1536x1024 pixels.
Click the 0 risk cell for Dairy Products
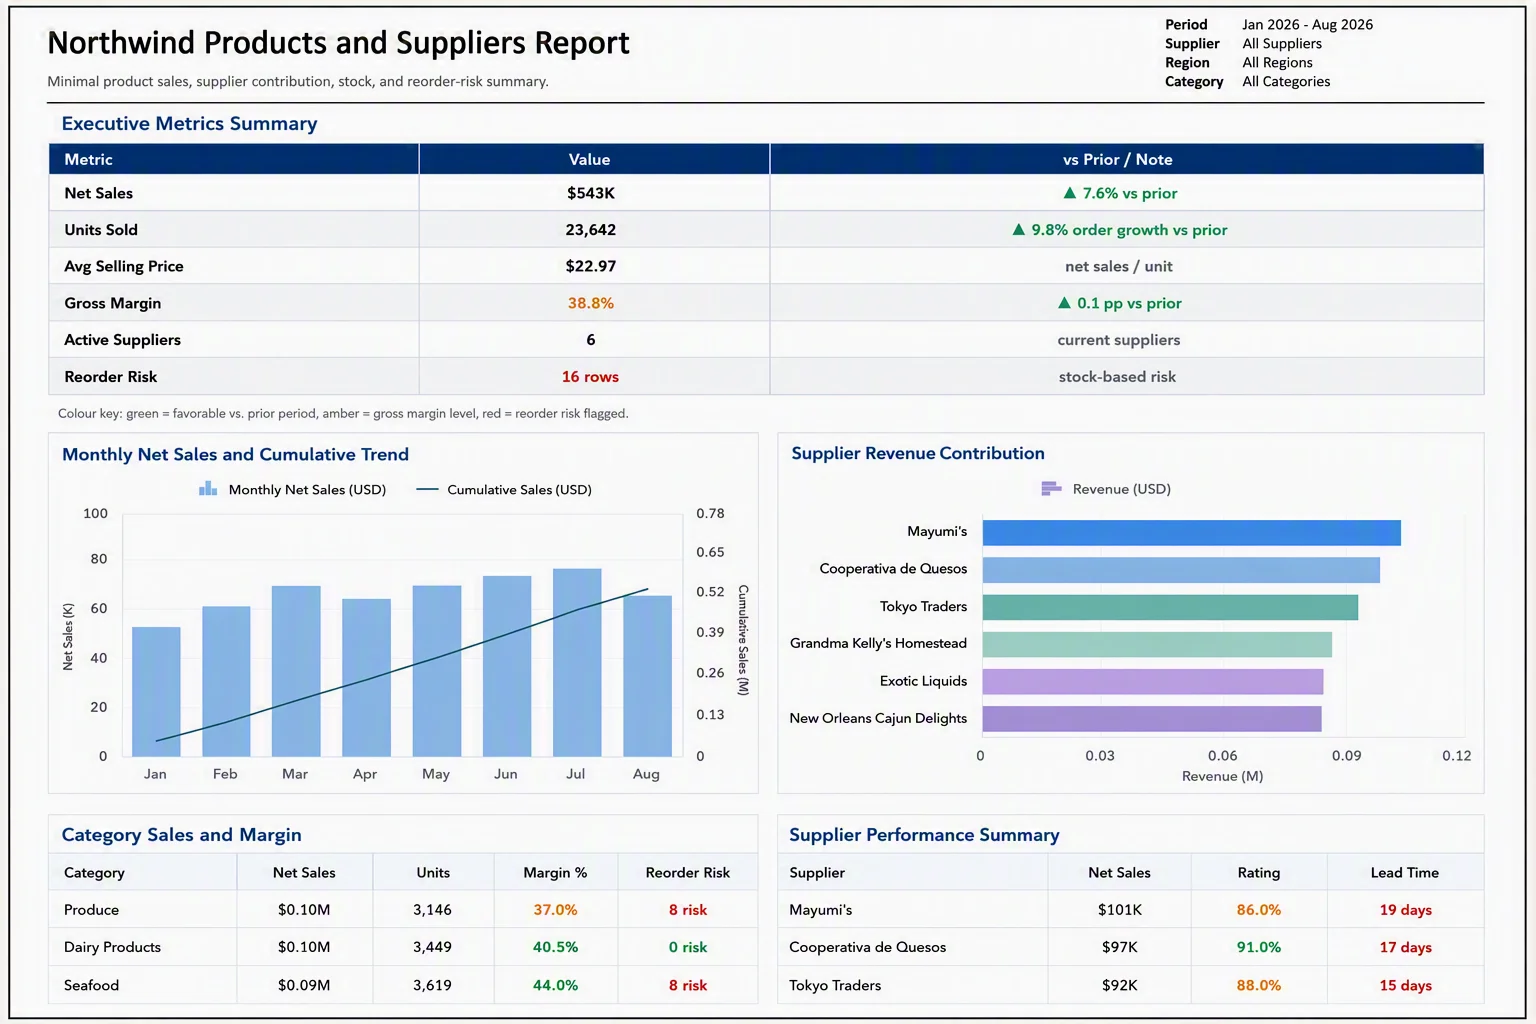tap(688, 946)
